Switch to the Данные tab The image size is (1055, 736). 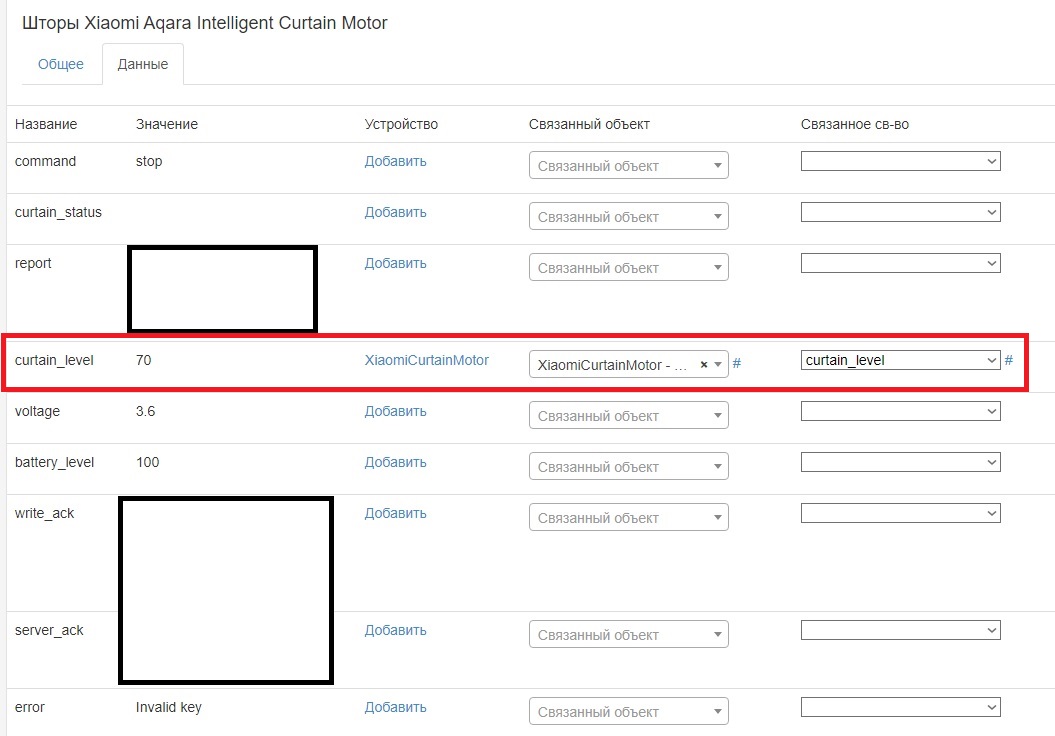tap(142, 64)
